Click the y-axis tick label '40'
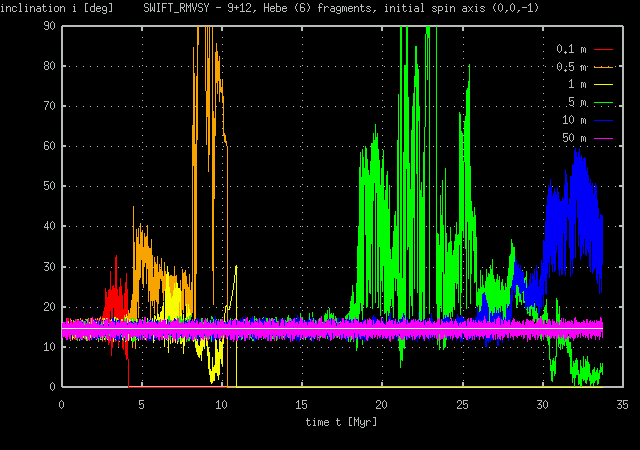The width and height of the screenshot is (640, 450). click(49, 226)
